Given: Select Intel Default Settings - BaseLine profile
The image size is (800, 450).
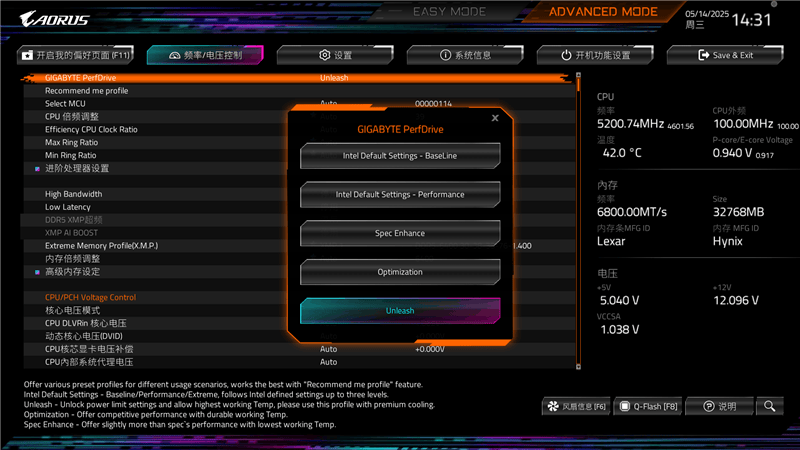Looking at the screenshot, I should [400, 156].
